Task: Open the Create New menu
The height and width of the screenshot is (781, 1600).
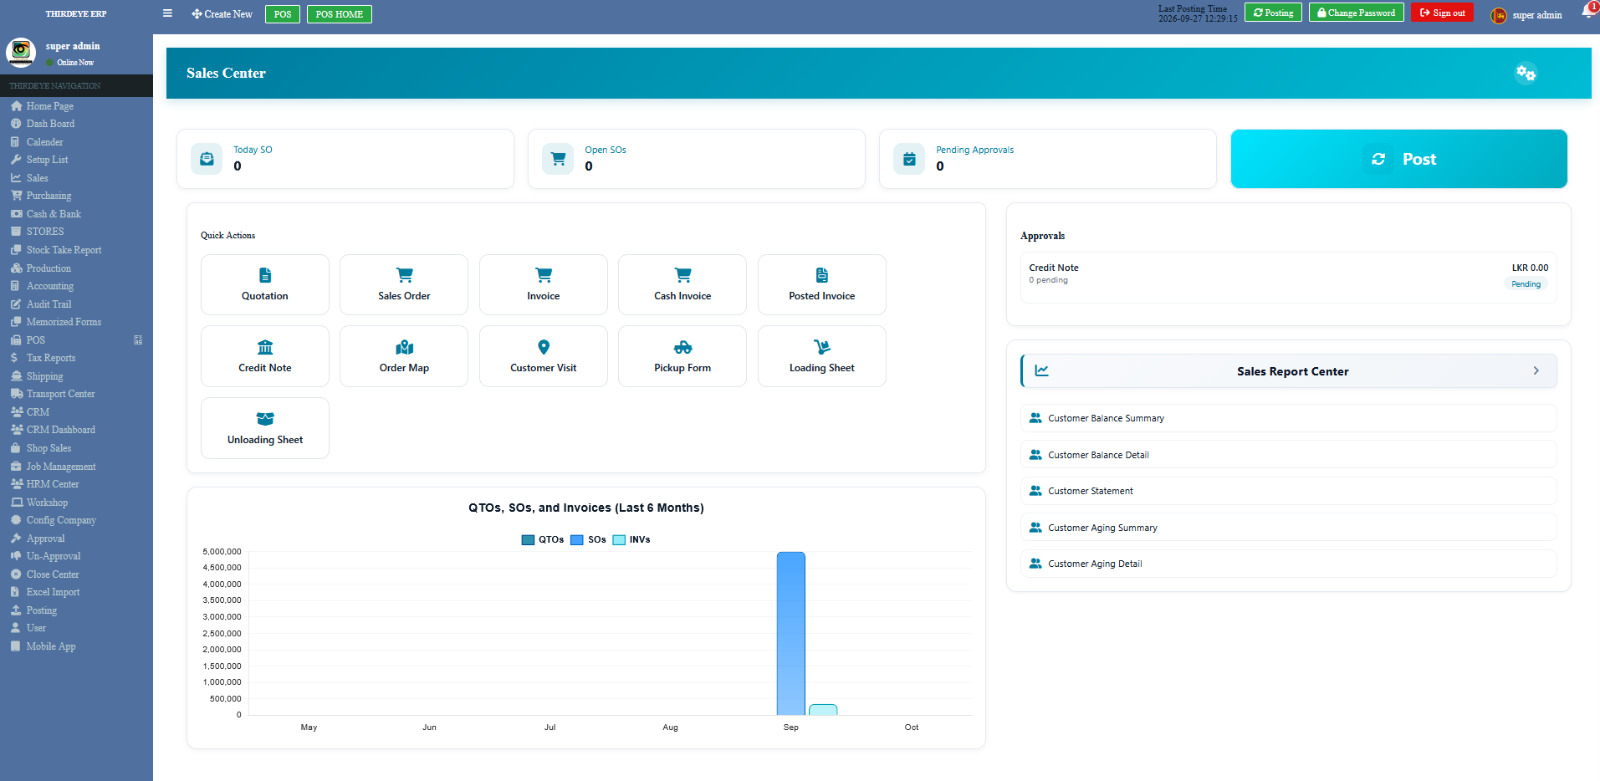Action: tap(222, 14)
